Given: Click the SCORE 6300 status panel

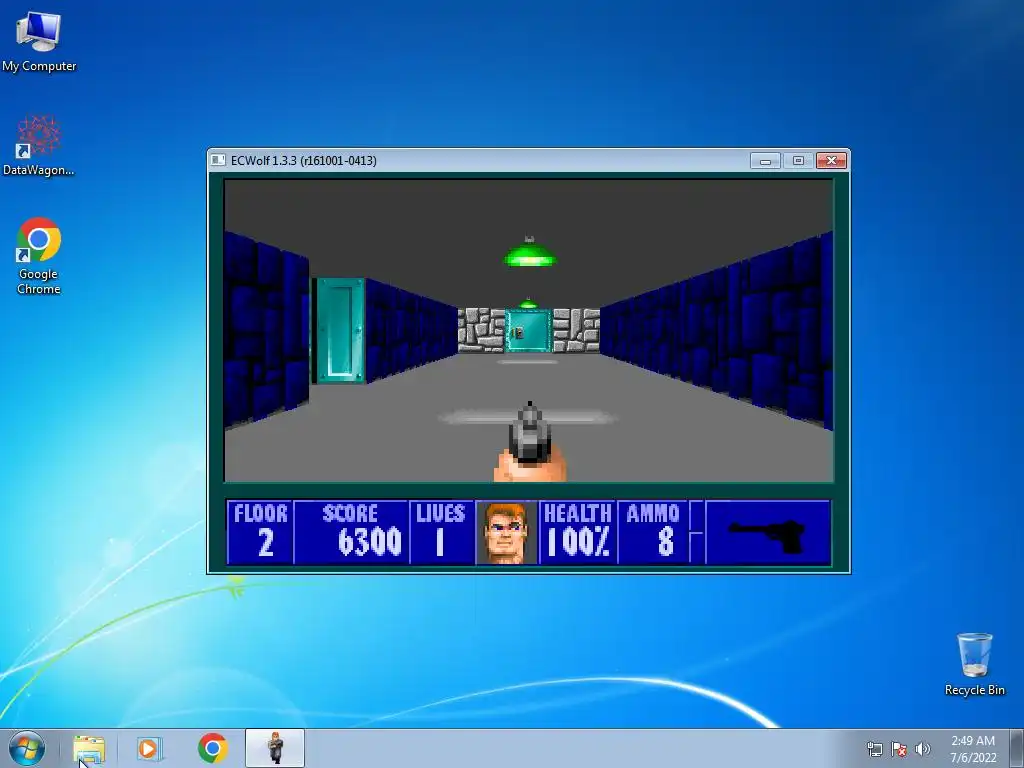Looking at the screenshot, I should tap(351, 532).
